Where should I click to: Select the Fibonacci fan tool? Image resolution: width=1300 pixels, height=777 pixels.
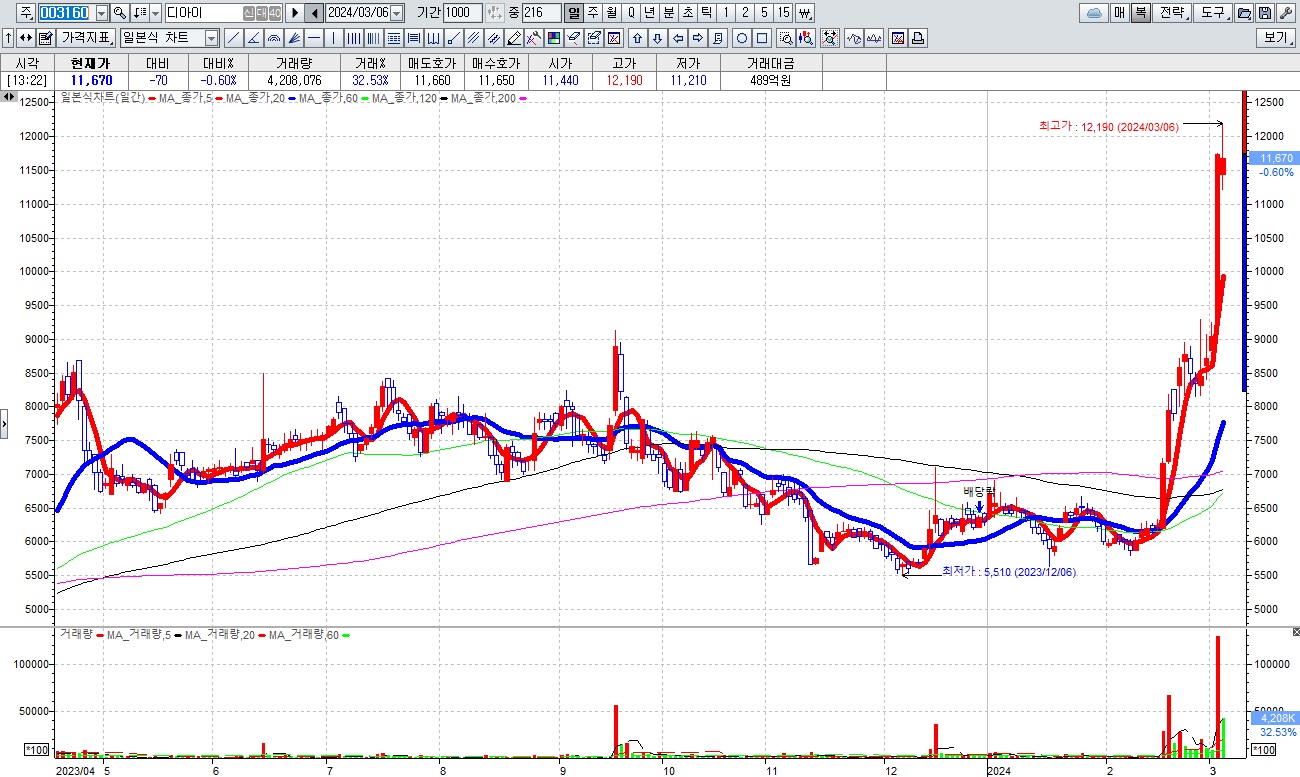(294, 38)
